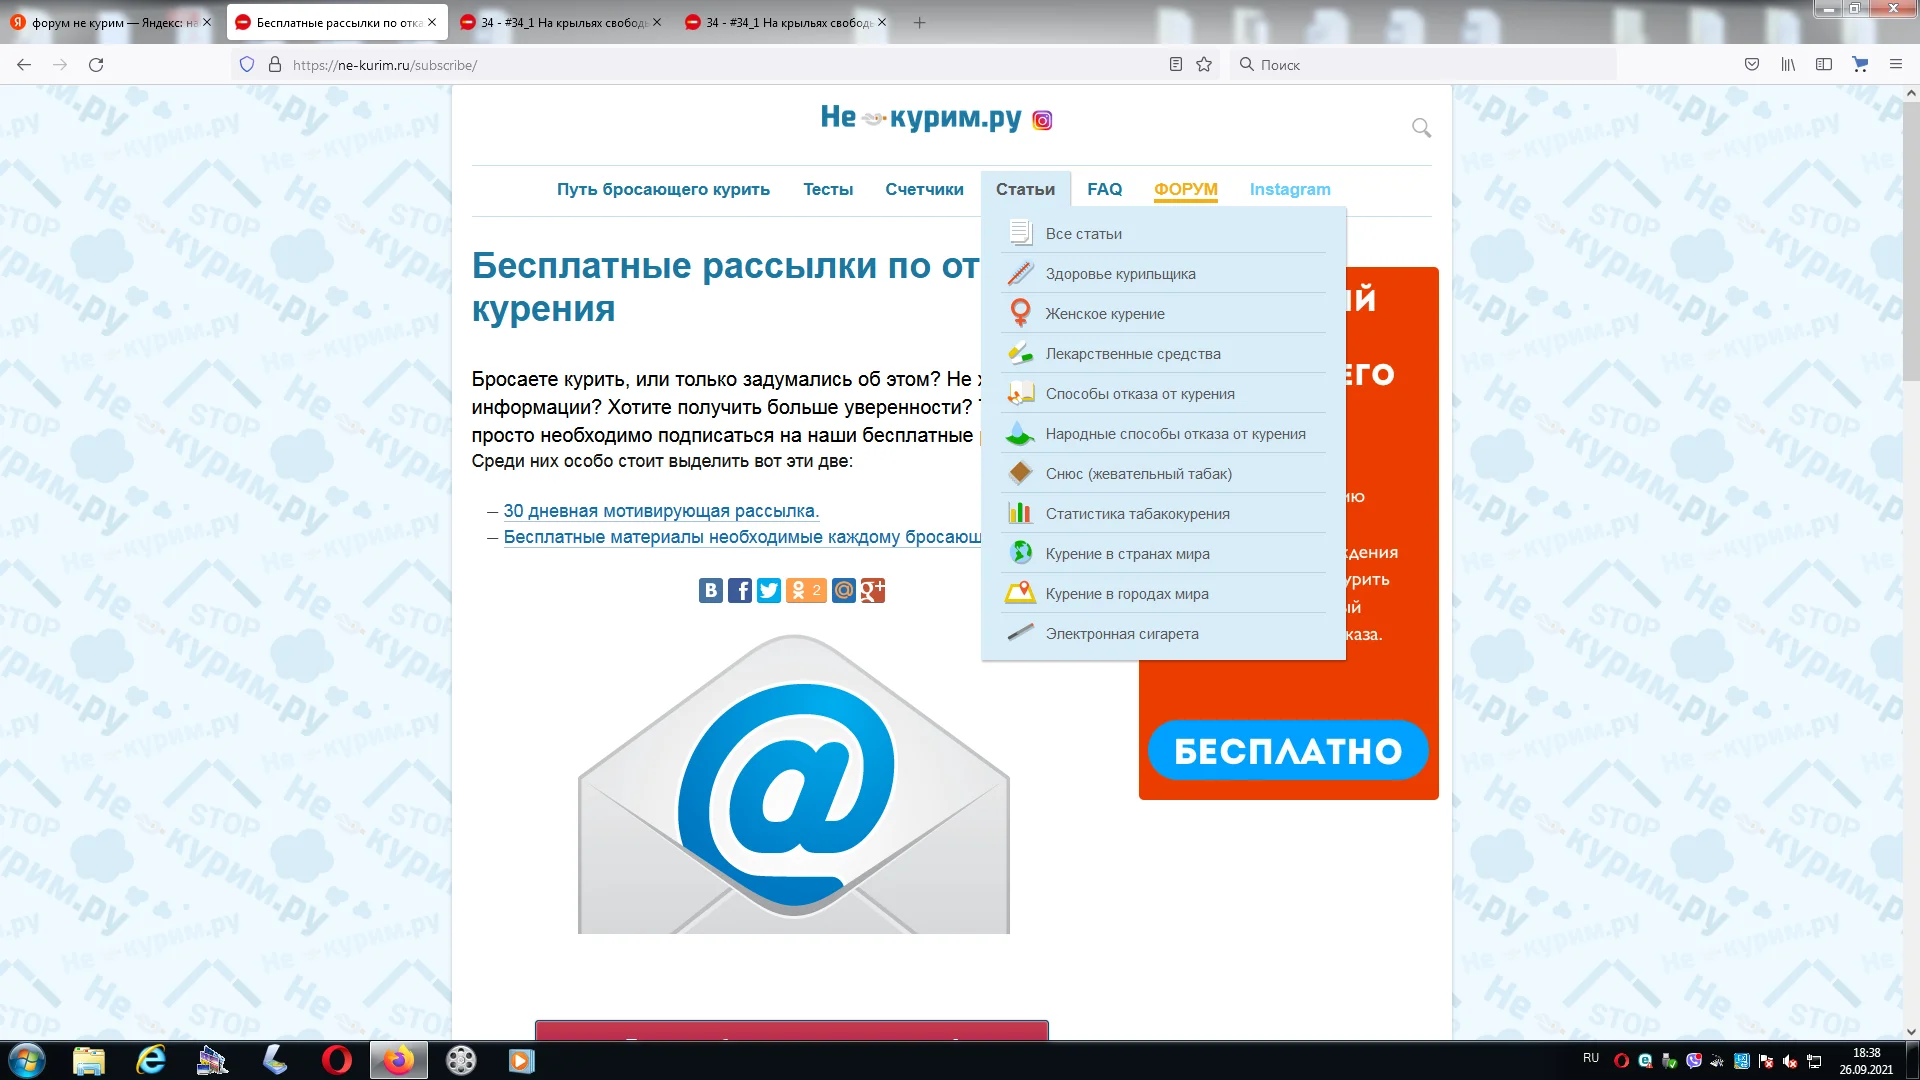Select Электронная сигарета from Статьи dropdown
1920x1080 pixels.
point(1120,633)
